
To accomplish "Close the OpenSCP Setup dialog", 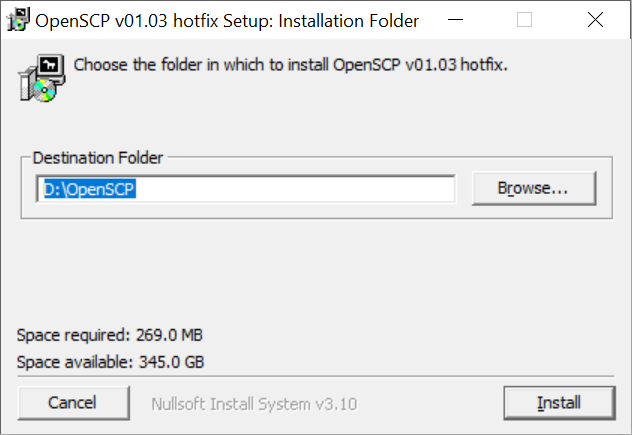I will coord(595,20).
